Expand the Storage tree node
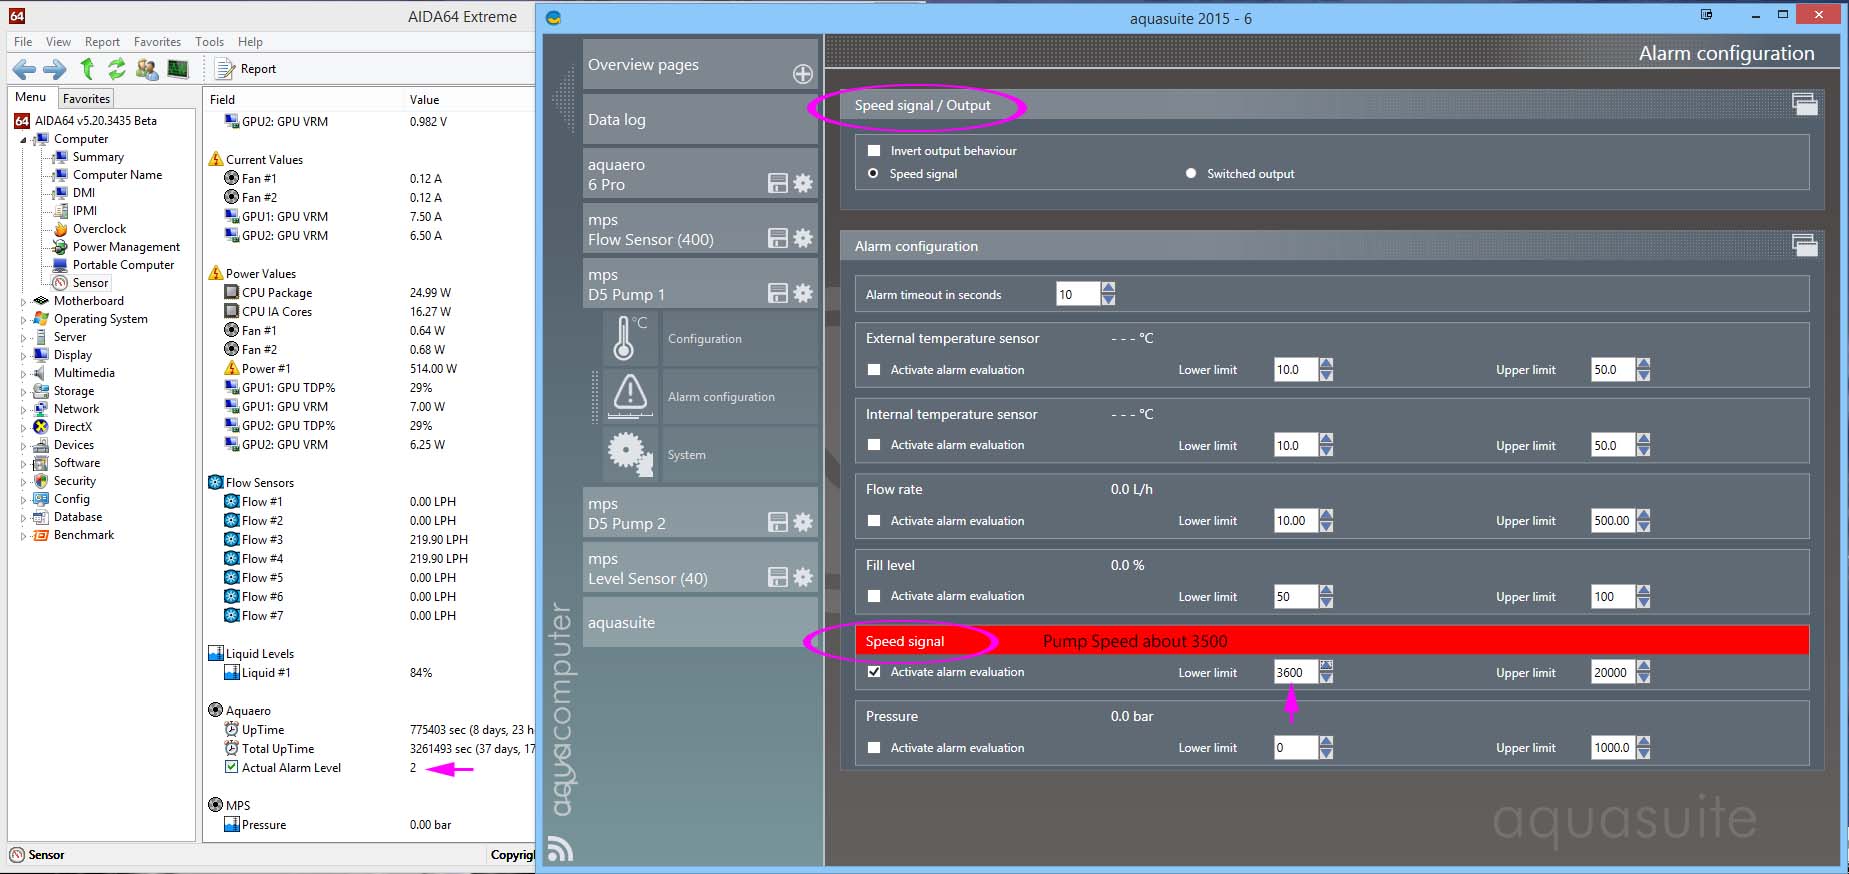The image size is (1849, 874). click(24, 391)
